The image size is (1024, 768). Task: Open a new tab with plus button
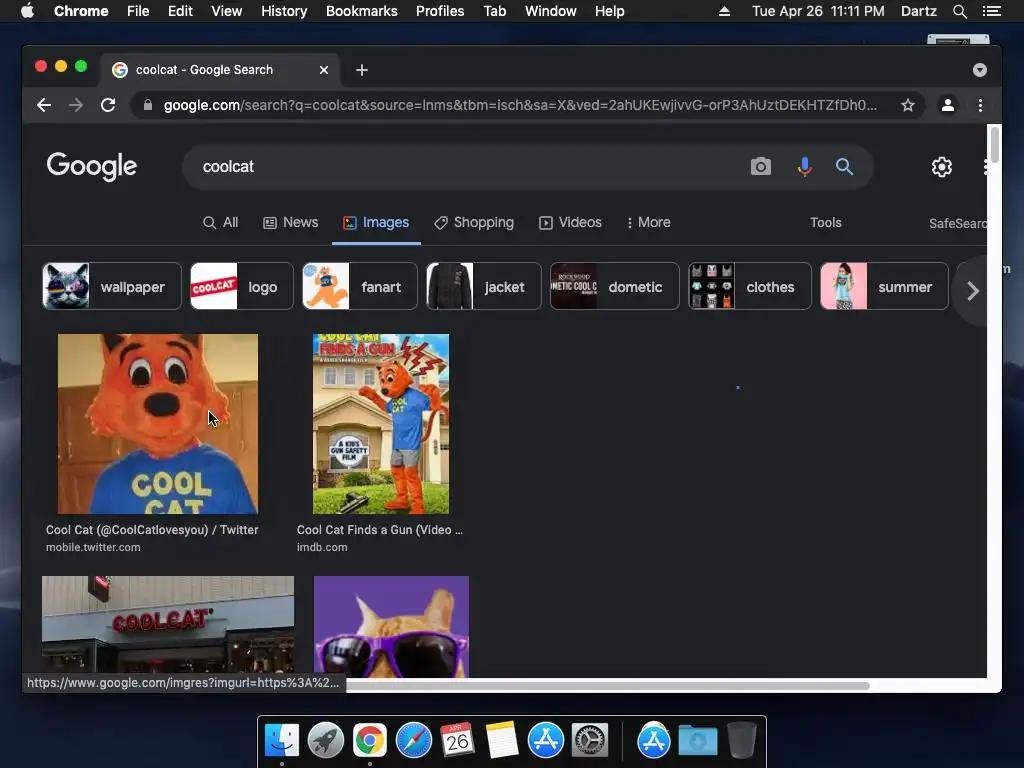pos(362,70)
